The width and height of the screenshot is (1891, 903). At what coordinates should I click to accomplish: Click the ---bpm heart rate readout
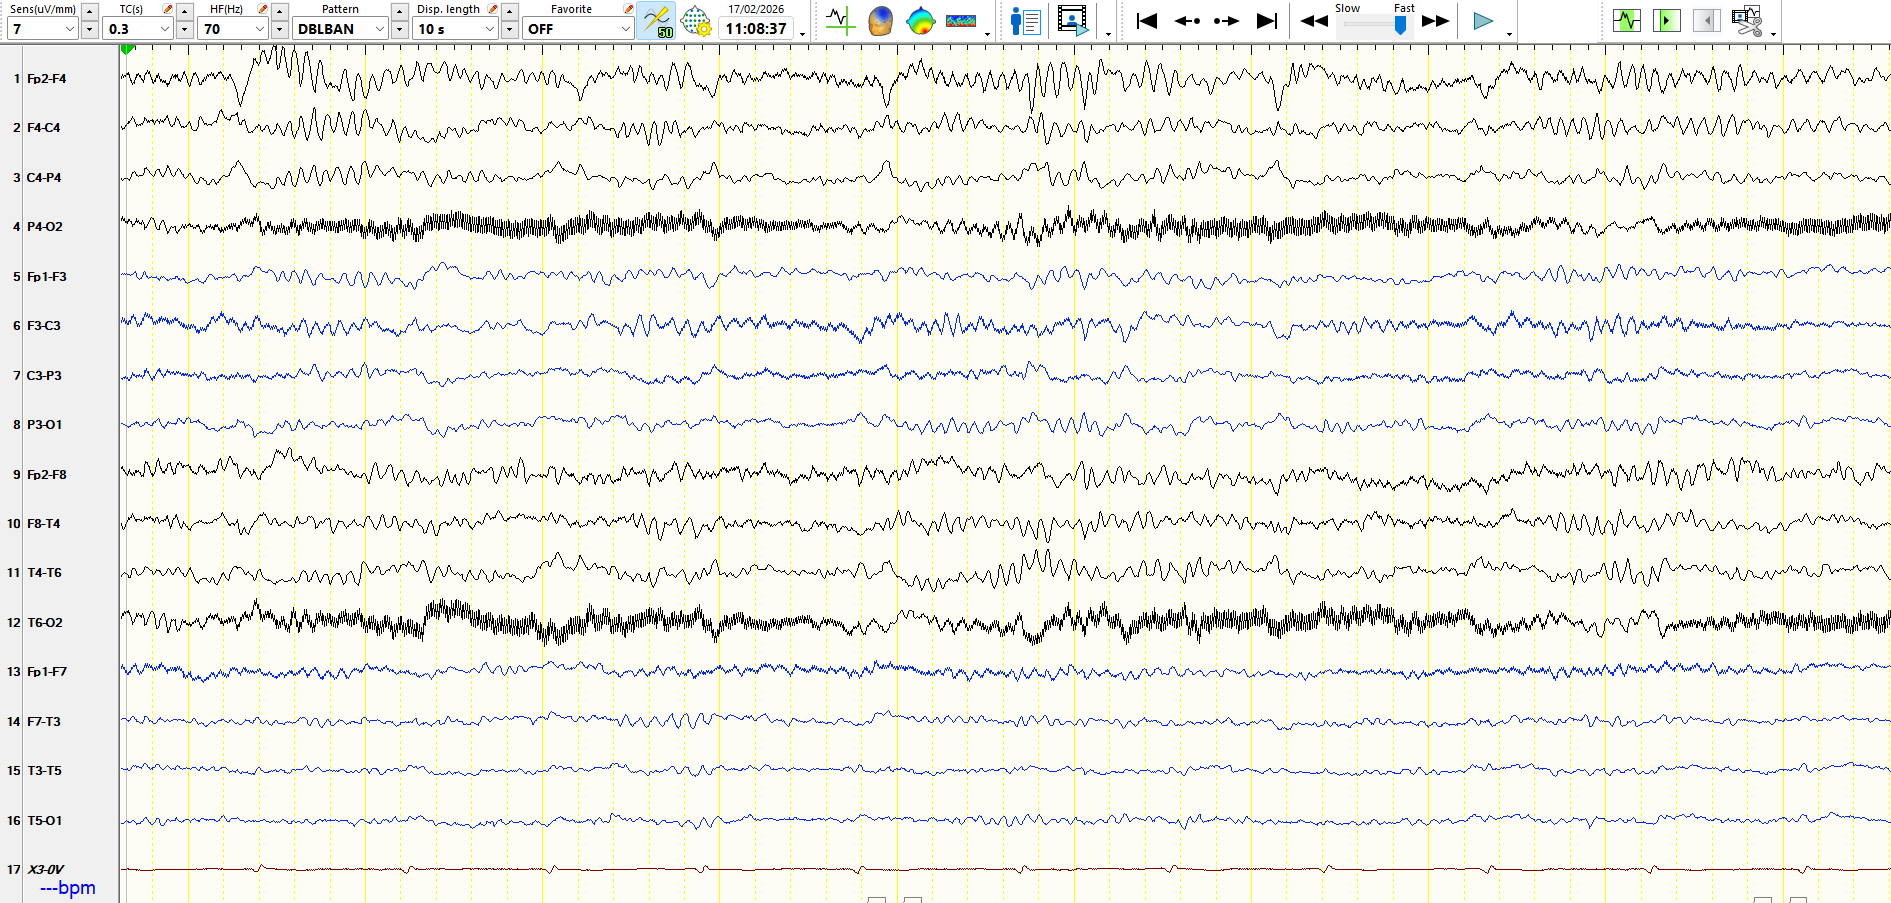68,888
